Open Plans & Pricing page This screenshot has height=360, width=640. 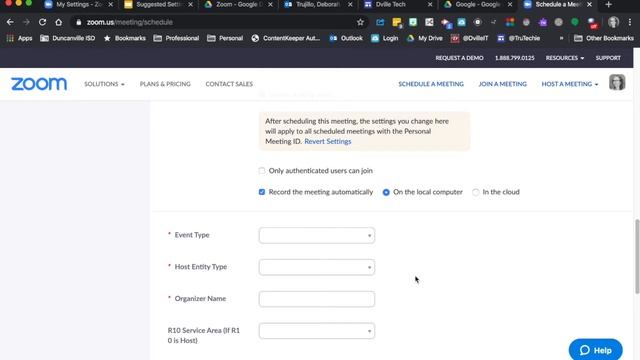165,84
